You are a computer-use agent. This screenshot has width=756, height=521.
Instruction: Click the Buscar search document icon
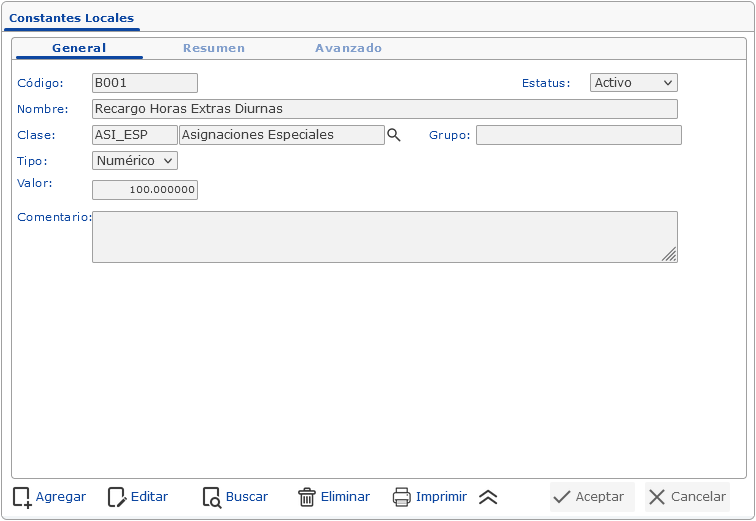(x=211, y=497)
